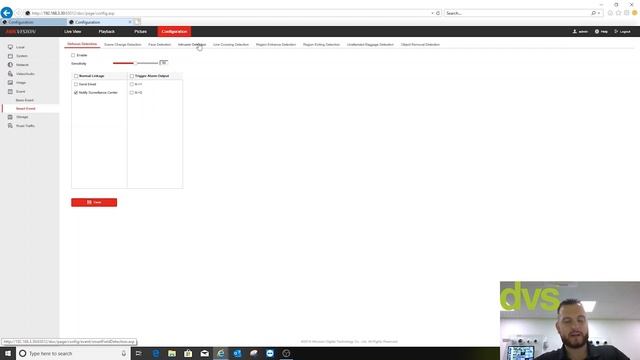Click the Cortana microphone icon
The height and width of the screenshot is (360, 640).
[124, 353]
